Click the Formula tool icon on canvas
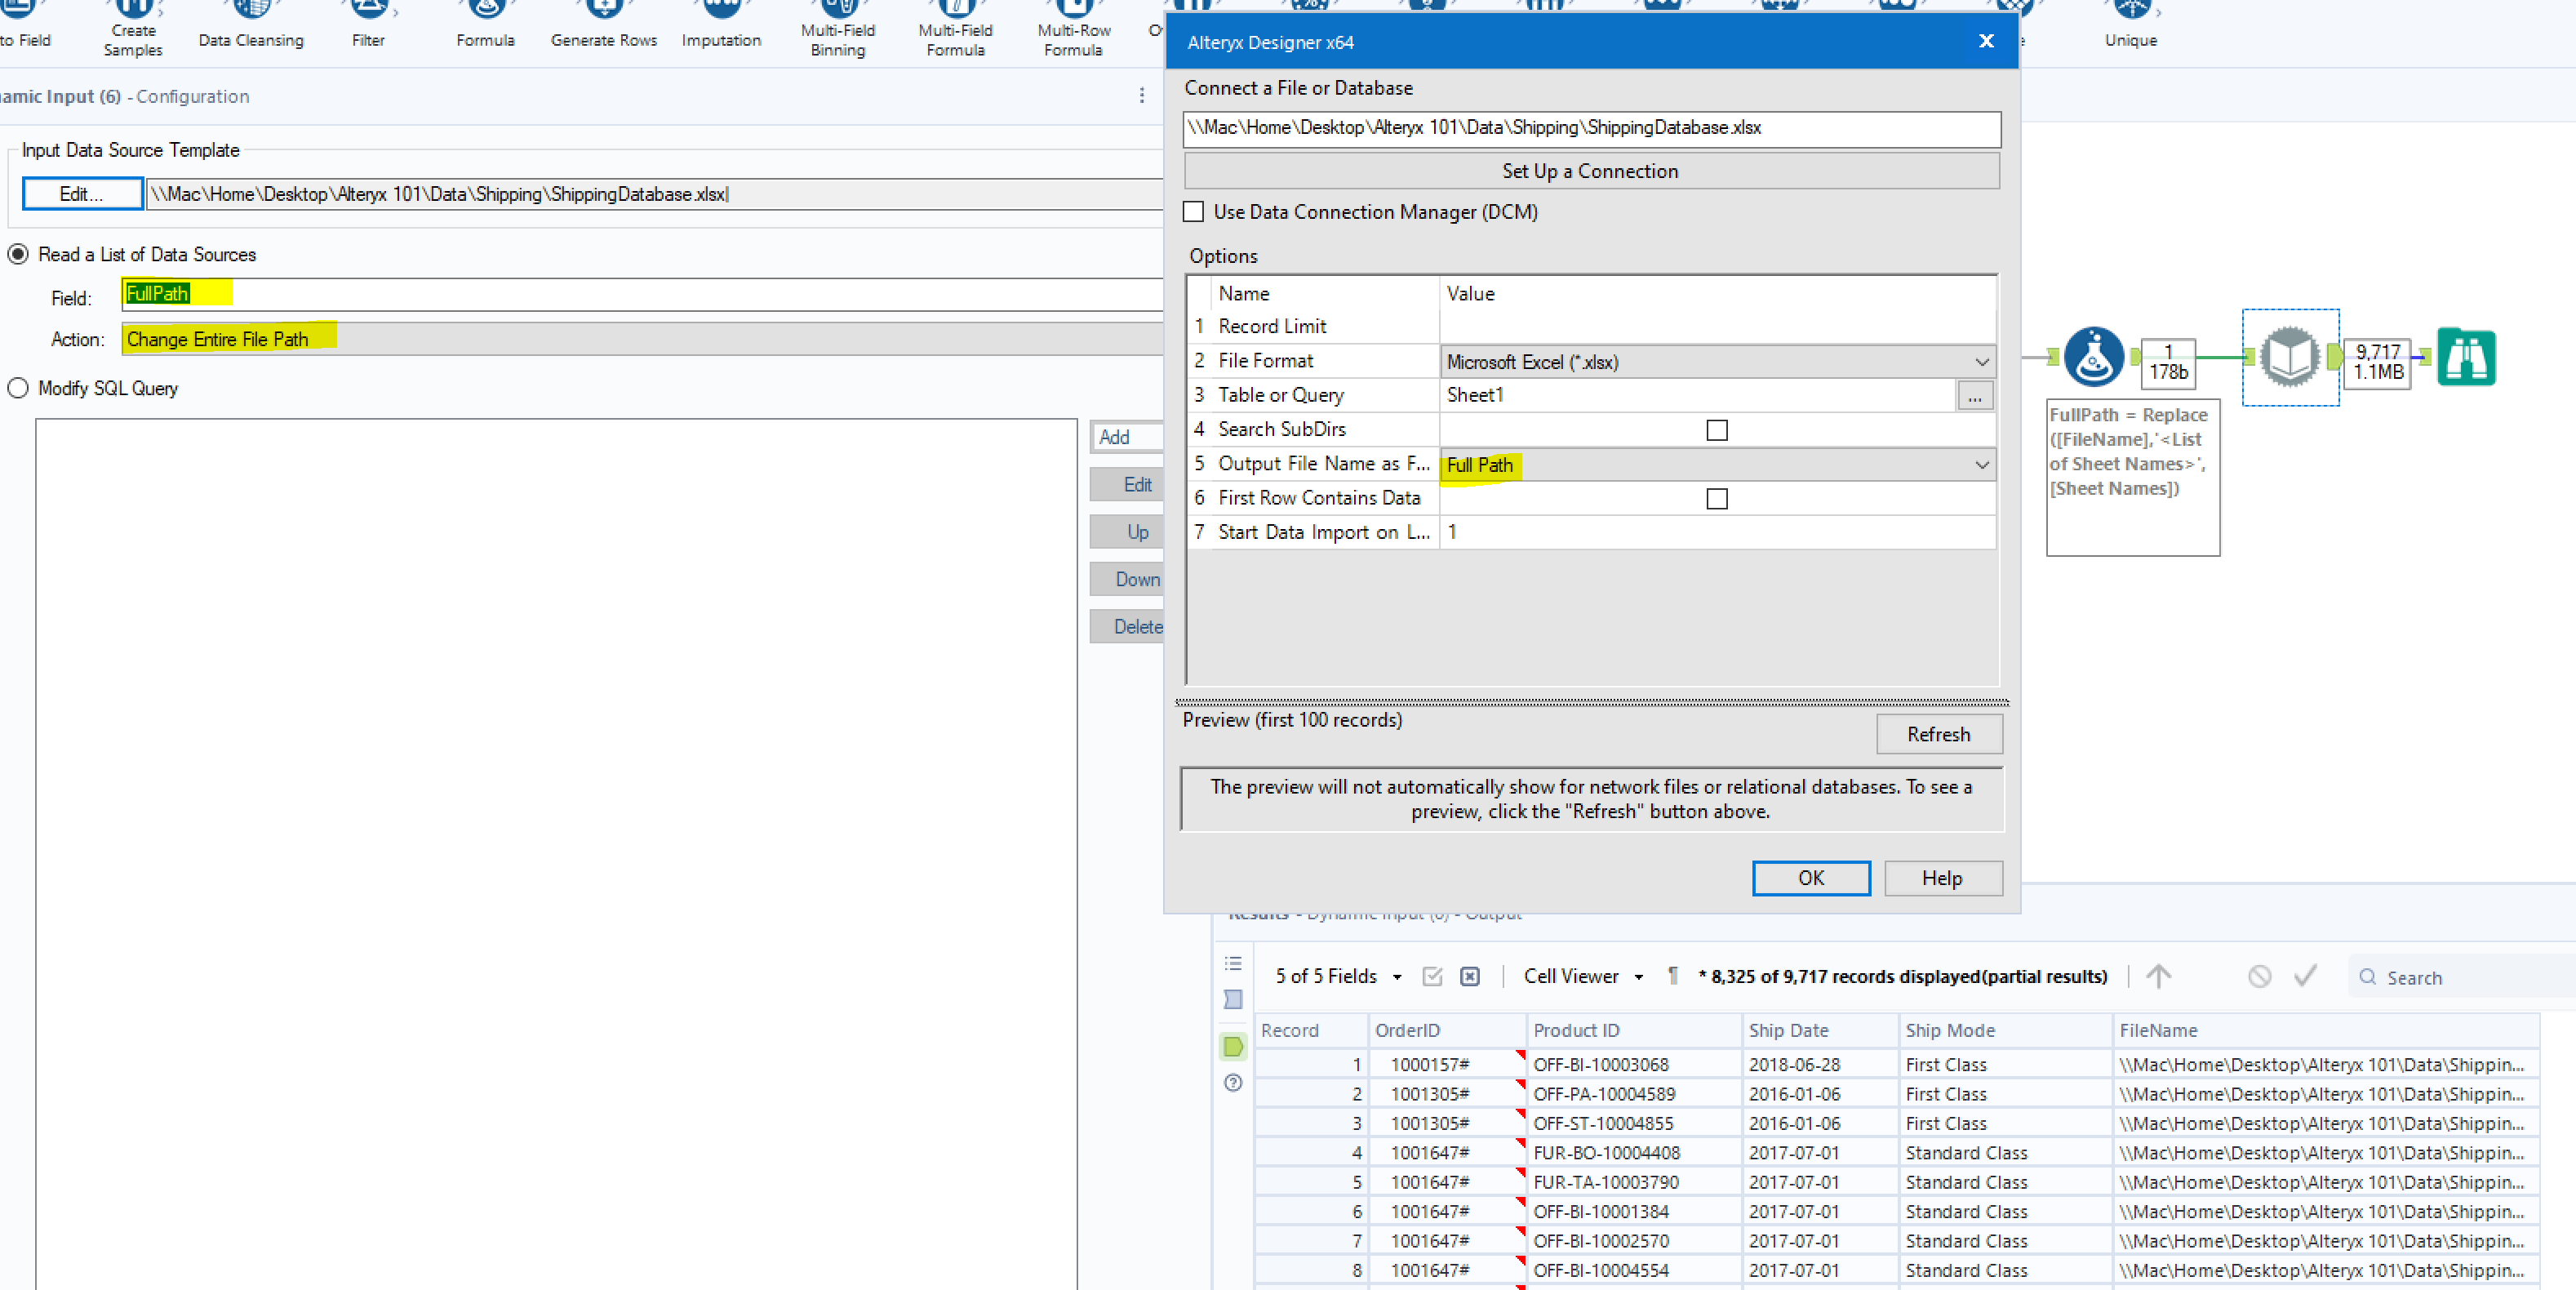This screenshot has width=2576, height=1290. coord(2093,357)
